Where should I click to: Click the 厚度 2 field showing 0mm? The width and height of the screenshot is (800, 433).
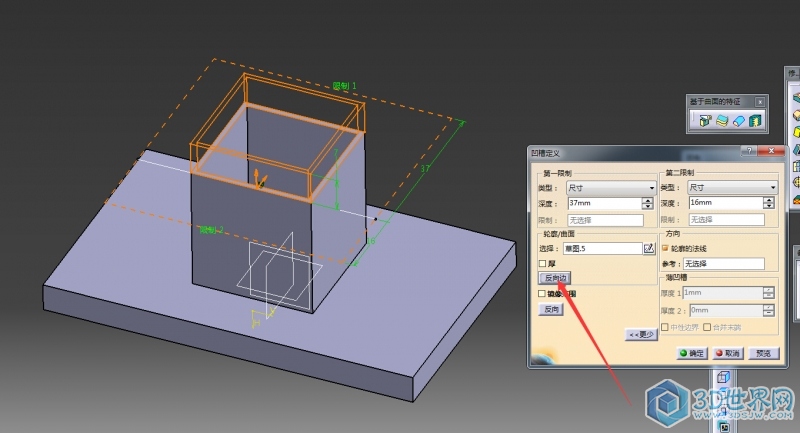(x=726, y=310)
